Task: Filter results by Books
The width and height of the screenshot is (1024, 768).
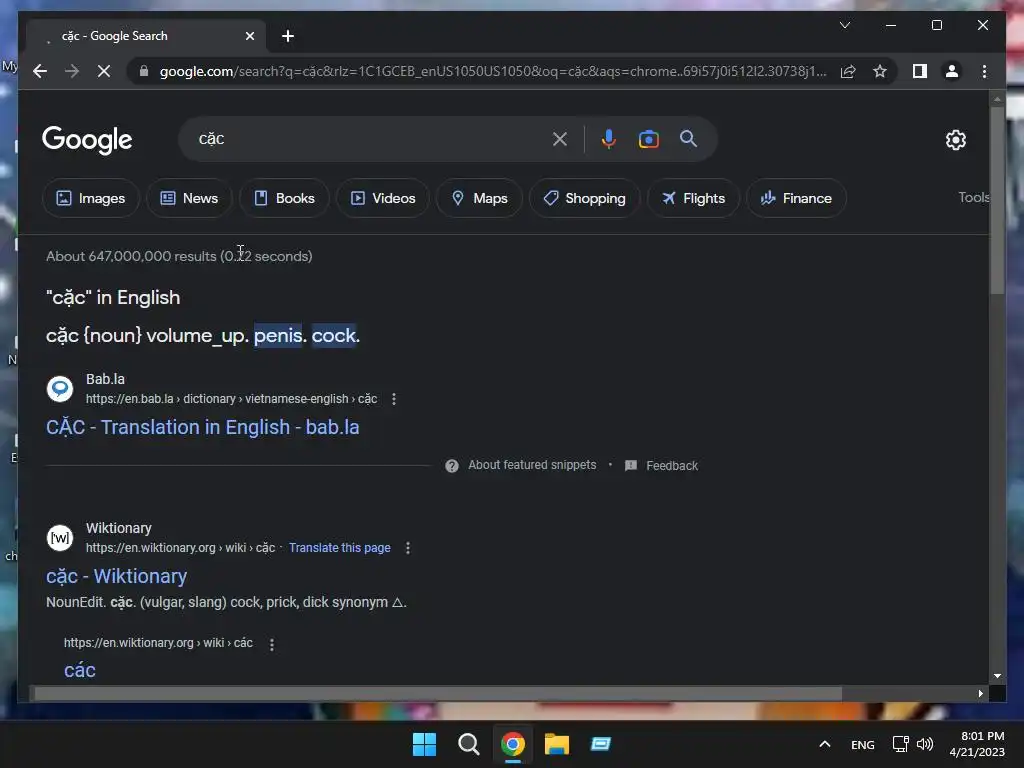Action: point(284,198)
